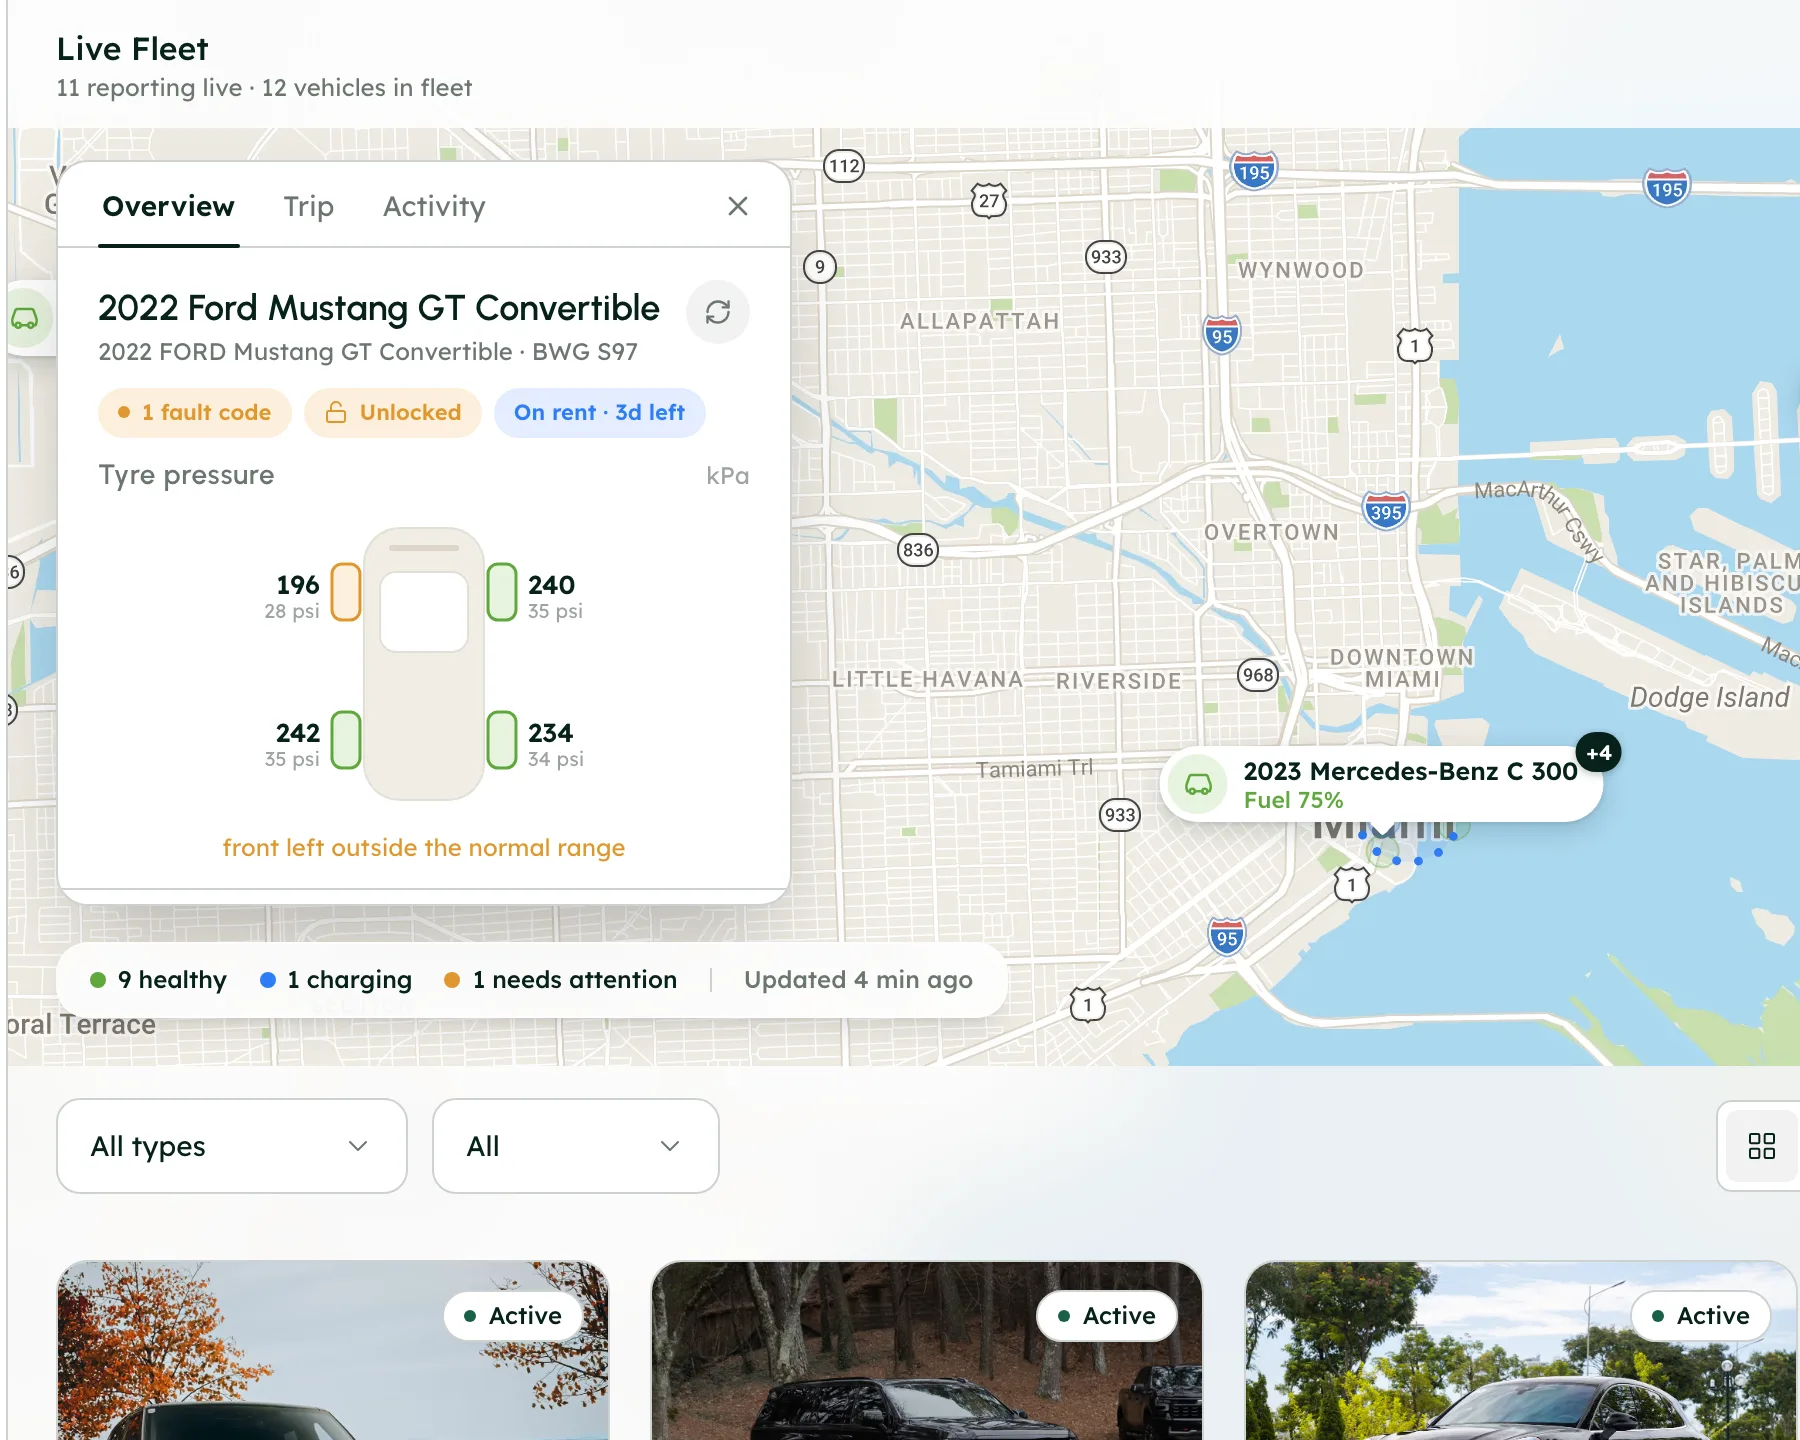Open the first vehicle card with autumn trees
Viewport: 1800px width, 1440px height.
333,1351
